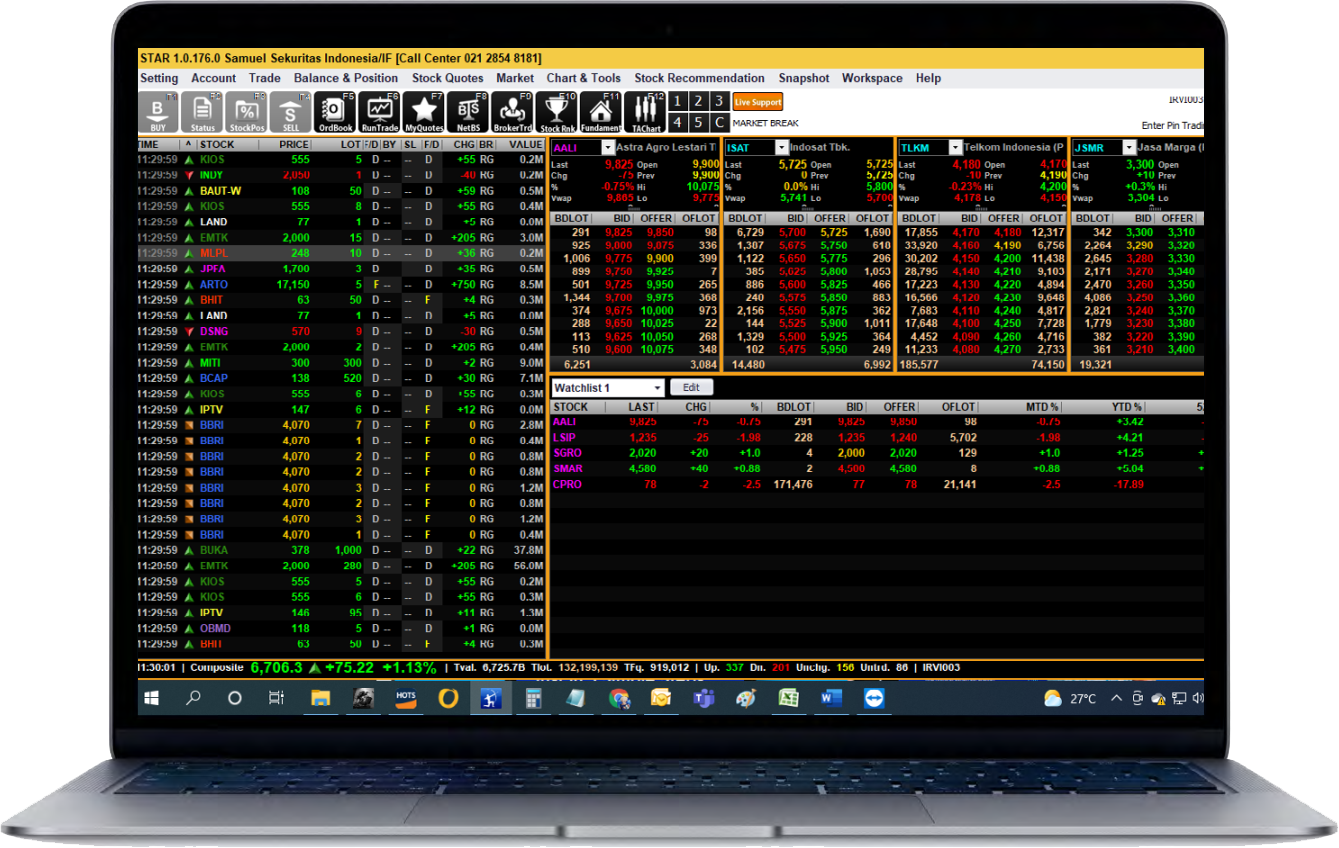Open the Stock Rnk trophy tool

click(557, 113)
